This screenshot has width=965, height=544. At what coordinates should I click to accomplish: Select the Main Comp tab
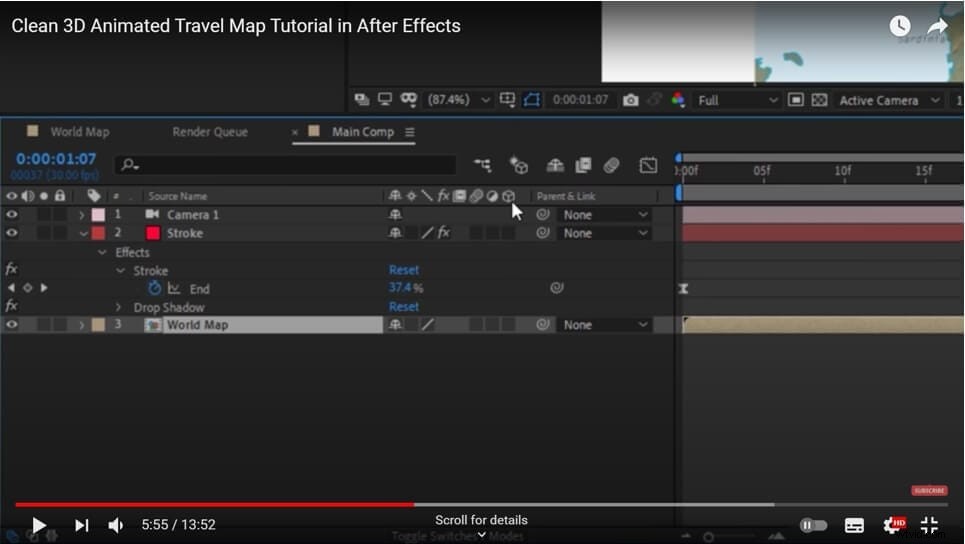coord(362,132)
